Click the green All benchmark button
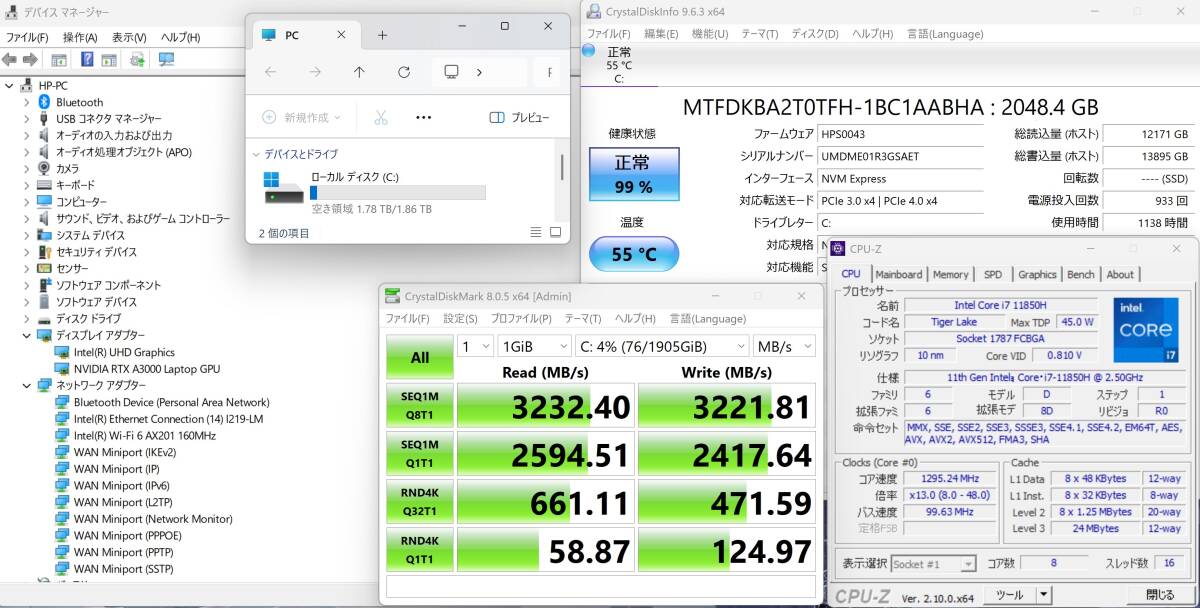 click(x=420, y=357)
